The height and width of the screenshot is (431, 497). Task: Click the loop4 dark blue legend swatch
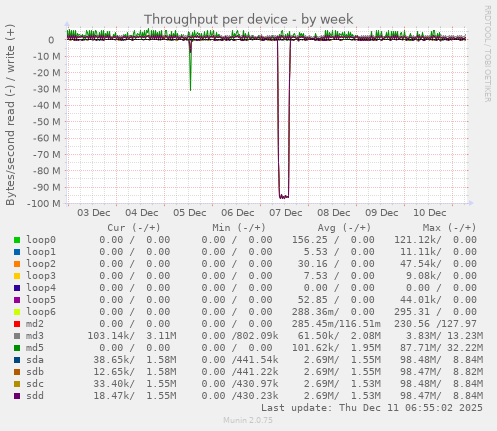pos(17,288)
